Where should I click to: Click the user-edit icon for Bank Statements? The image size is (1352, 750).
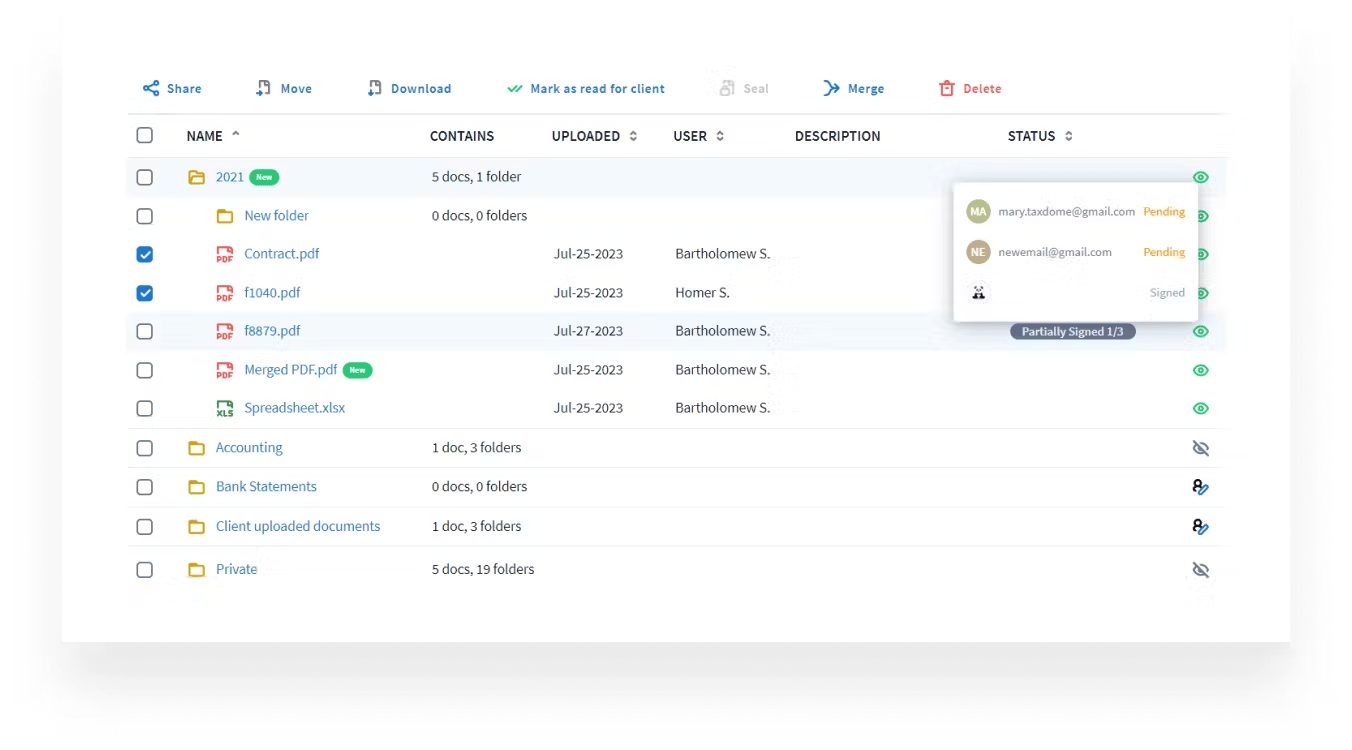[1201, 487]
